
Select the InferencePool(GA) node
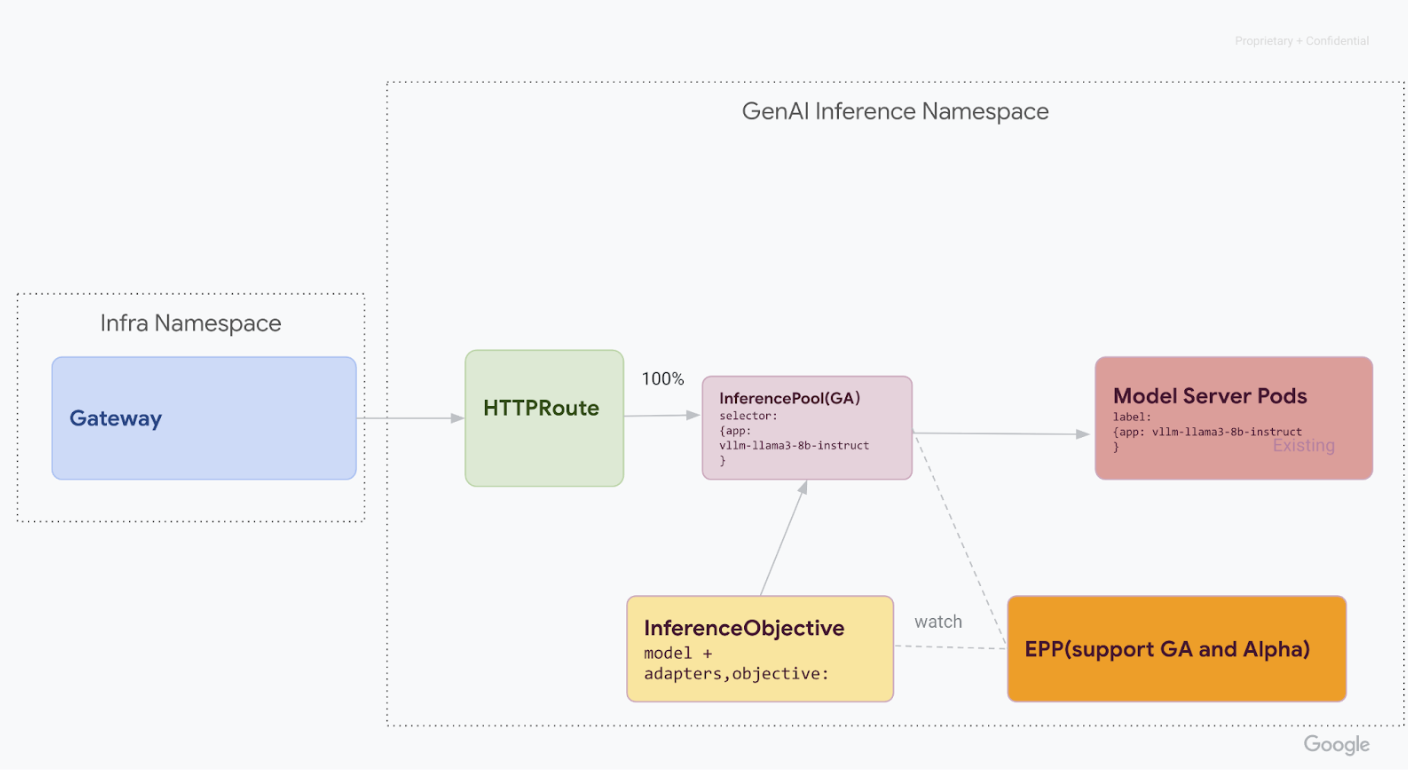coord(806,426)
